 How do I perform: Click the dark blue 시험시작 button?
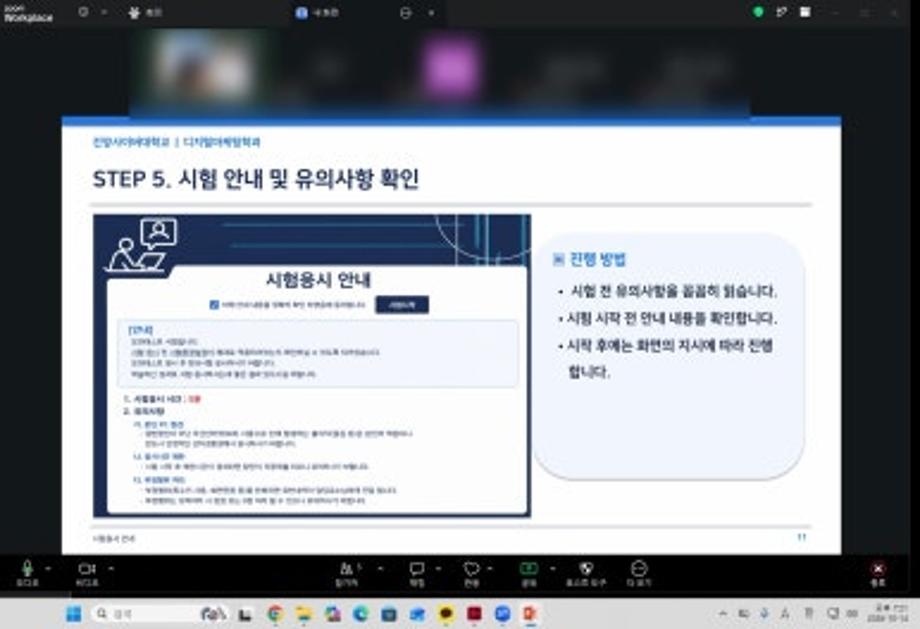(402, 305)
